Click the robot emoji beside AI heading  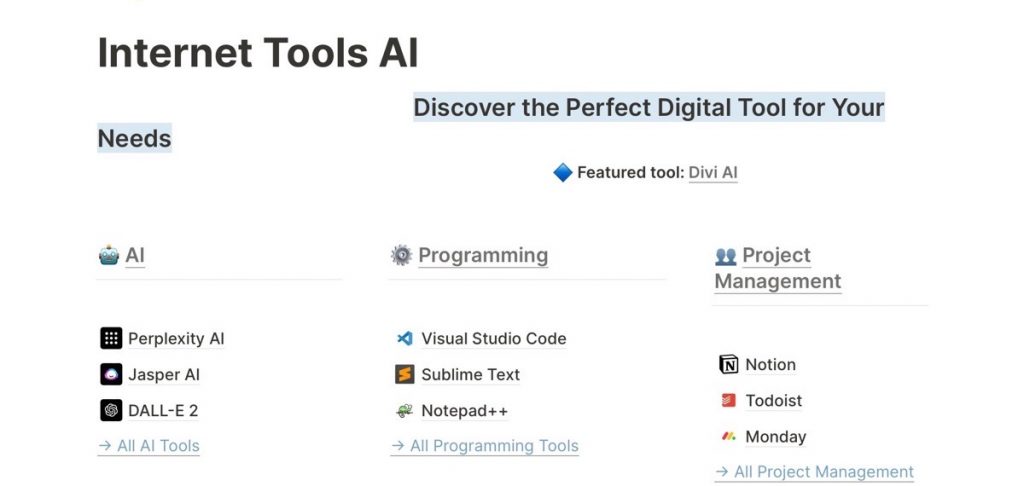pos(109,255)
